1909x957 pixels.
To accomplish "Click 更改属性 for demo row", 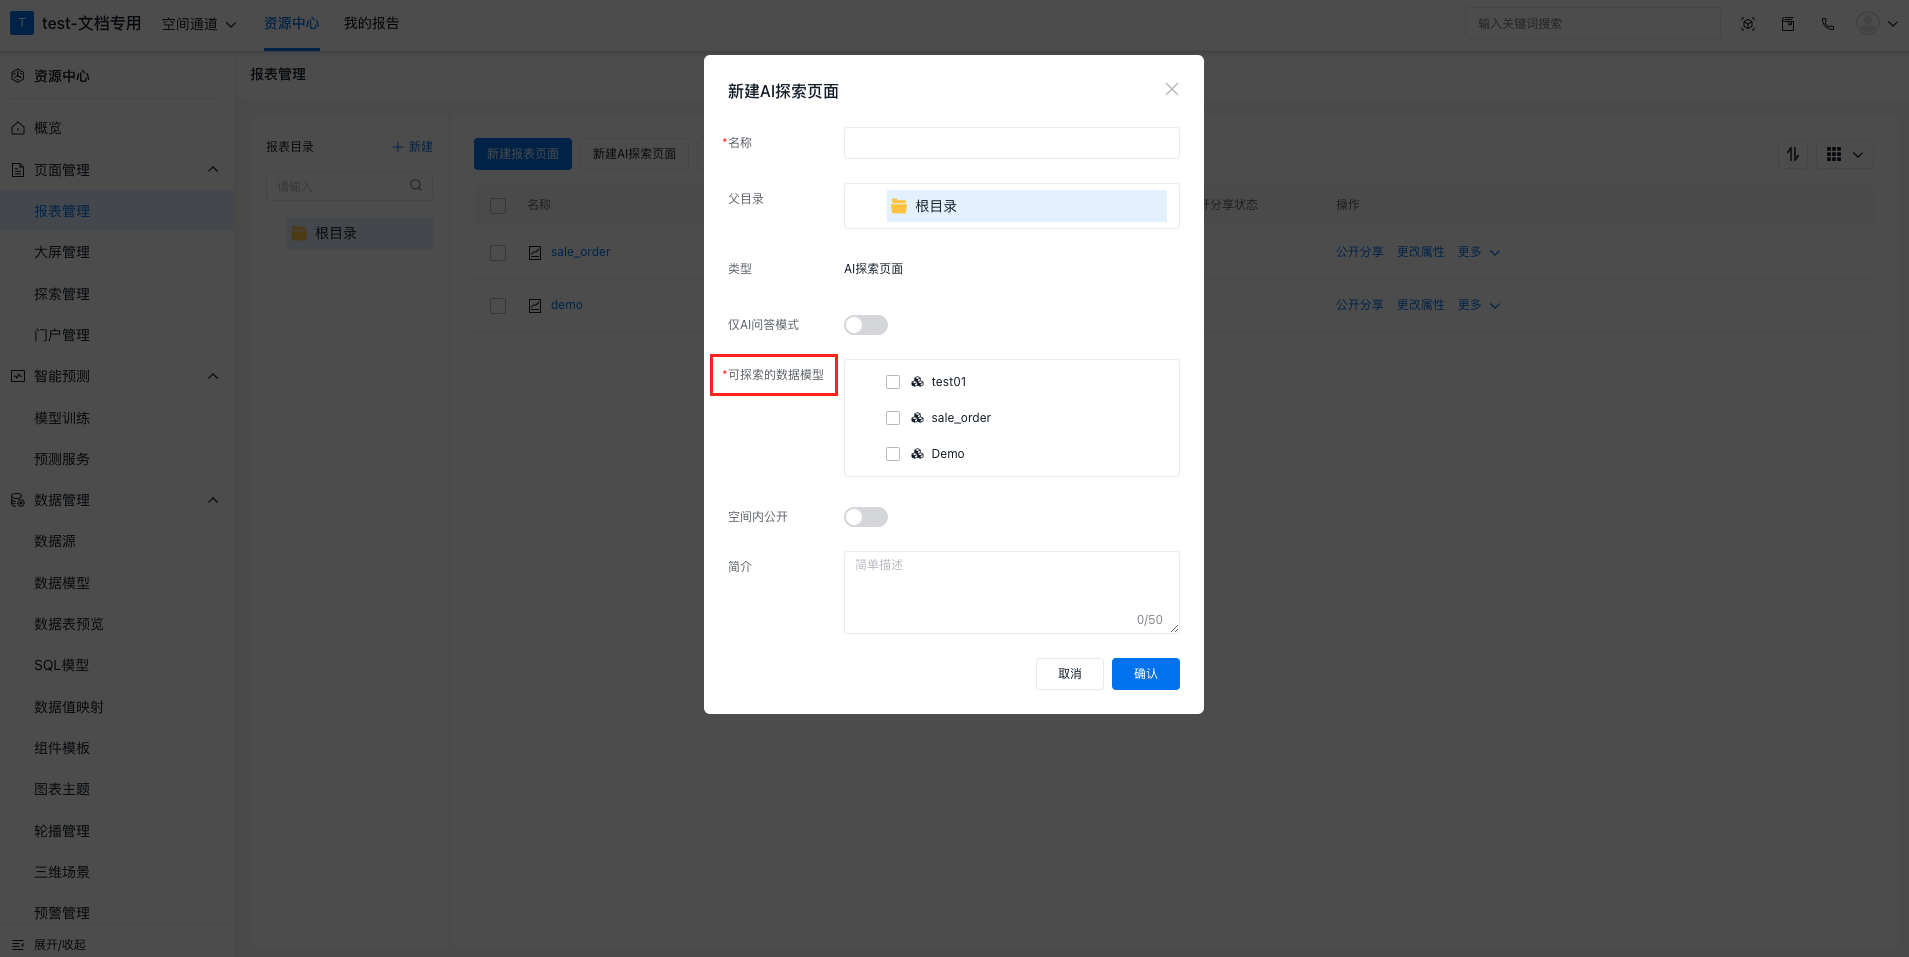I will (x=1420, y=305).
